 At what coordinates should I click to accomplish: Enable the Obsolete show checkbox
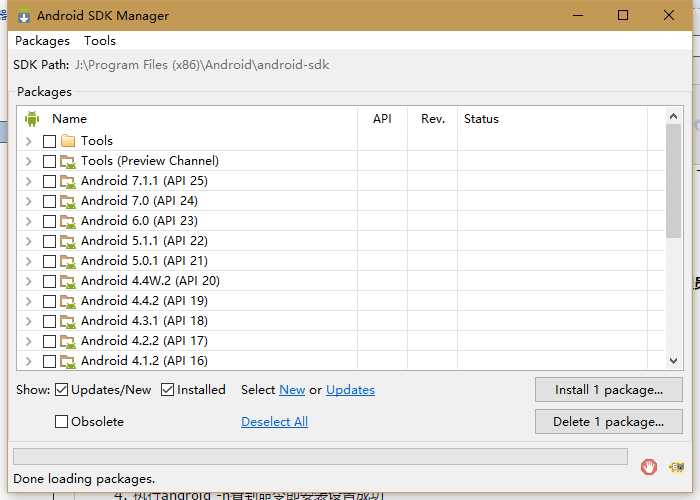tap(61, 421)
